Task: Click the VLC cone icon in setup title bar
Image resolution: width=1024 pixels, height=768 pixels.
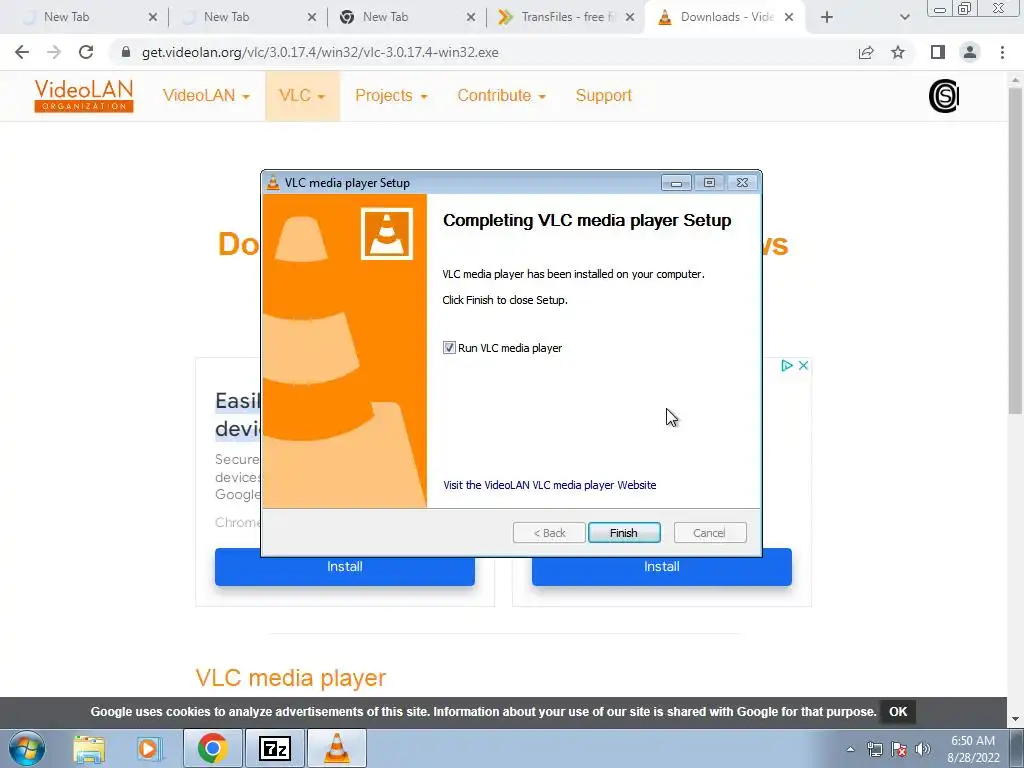Action: point(273,183)
